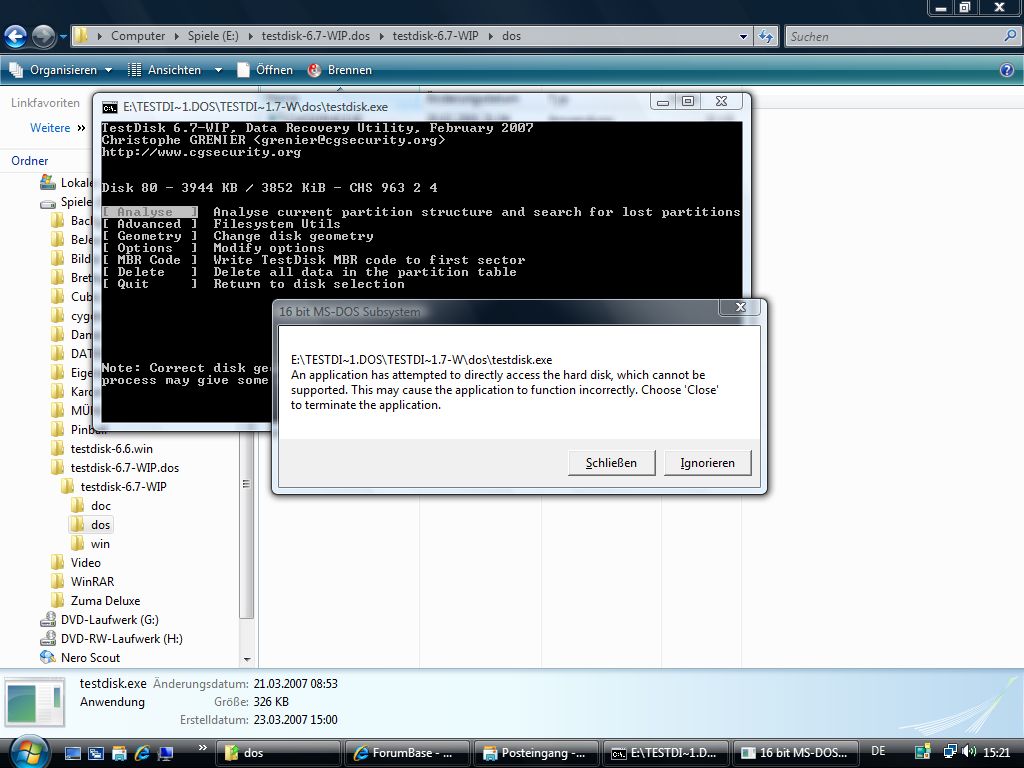Click the testdisk-6.7-WIP breadcrumb segment
The height and width of the screenshot is (768, 1024).
(x=435, y=36)
